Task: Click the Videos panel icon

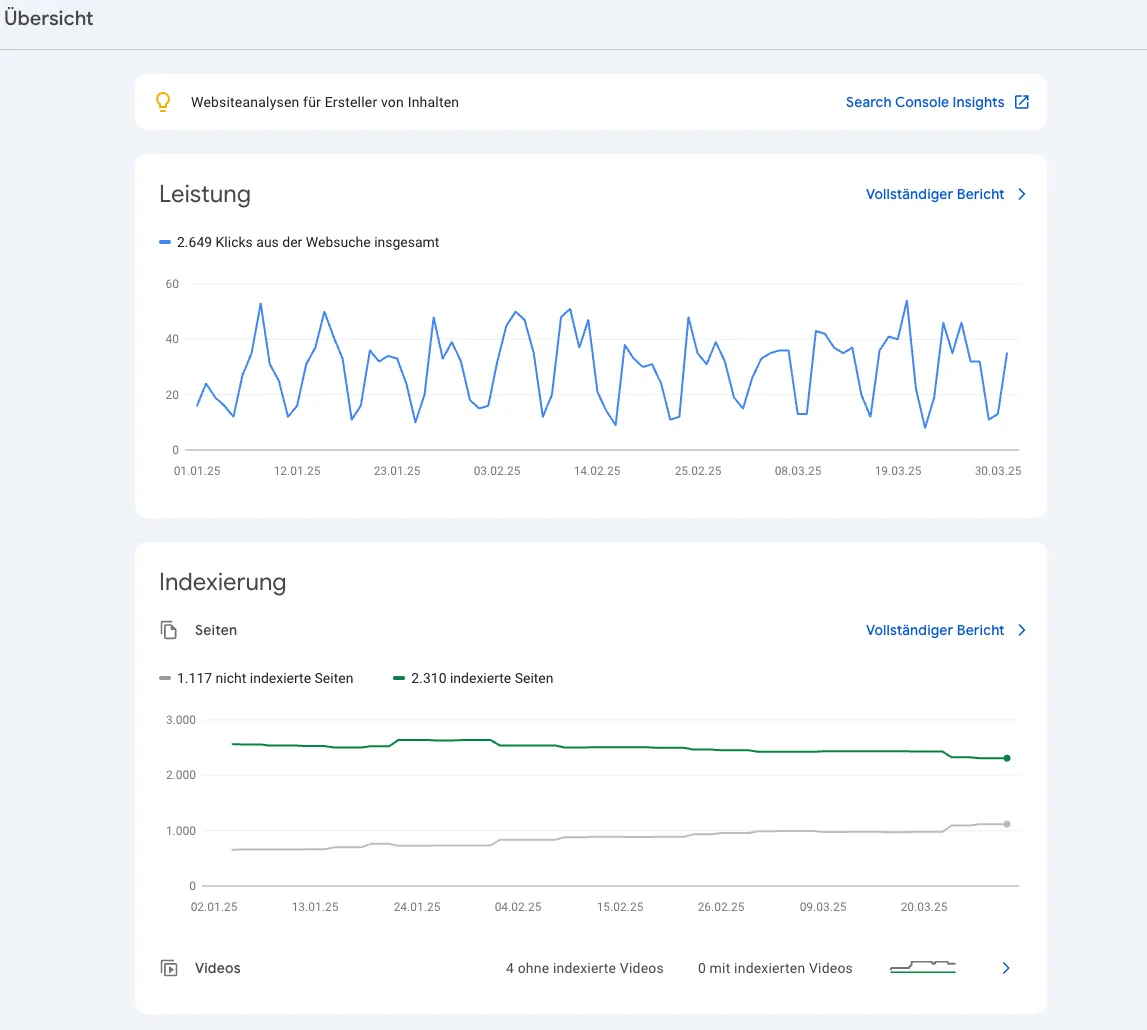Action: [169, 968]
